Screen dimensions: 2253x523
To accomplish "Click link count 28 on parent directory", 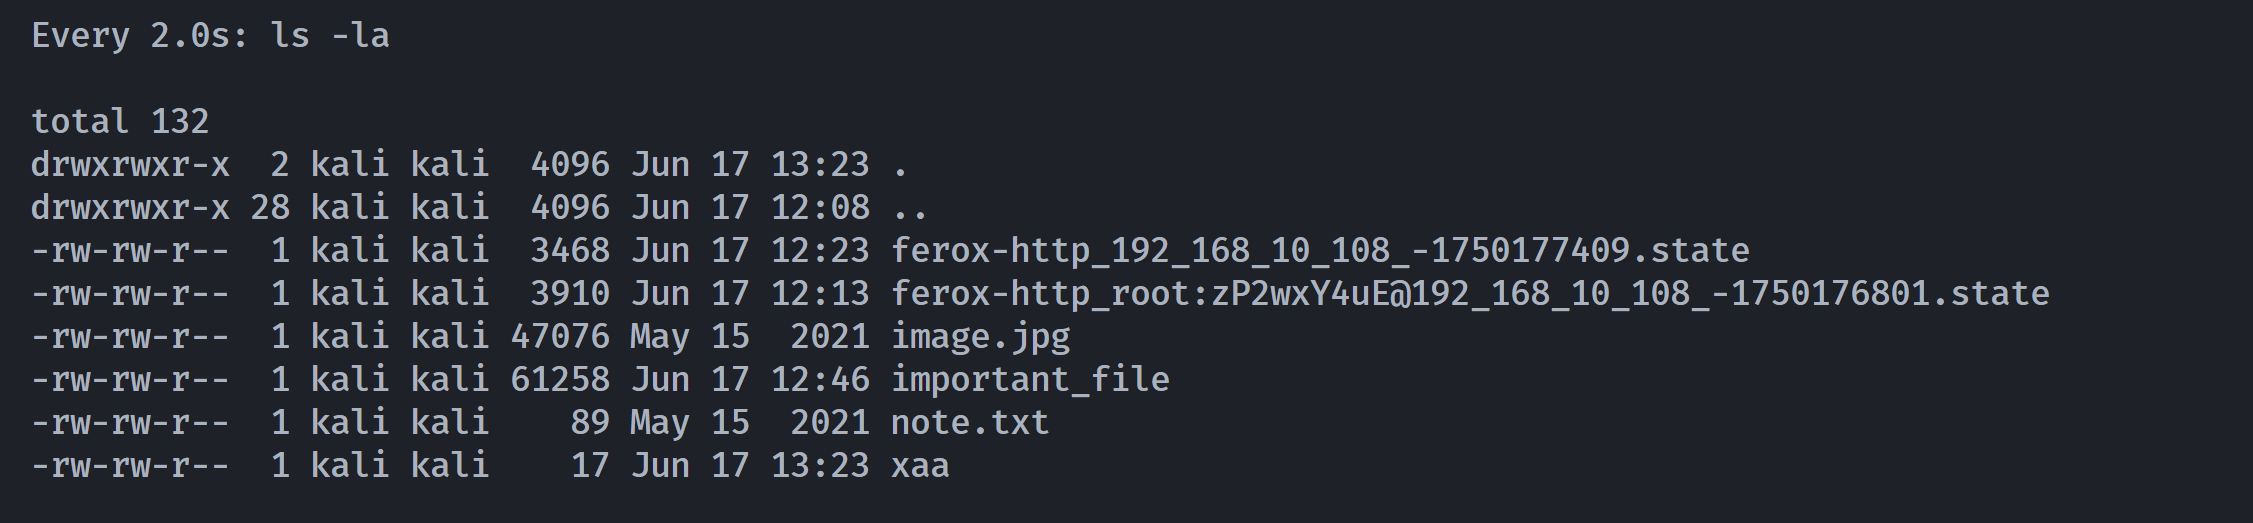I will 270,207.
